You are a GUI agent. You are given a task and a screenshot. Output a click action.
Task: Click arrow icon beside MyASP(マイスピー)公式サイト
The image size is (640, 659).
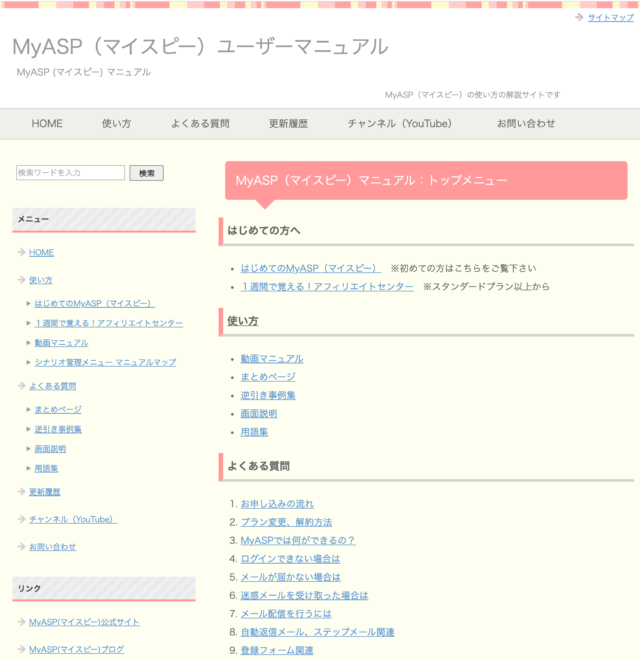(22, 622)
